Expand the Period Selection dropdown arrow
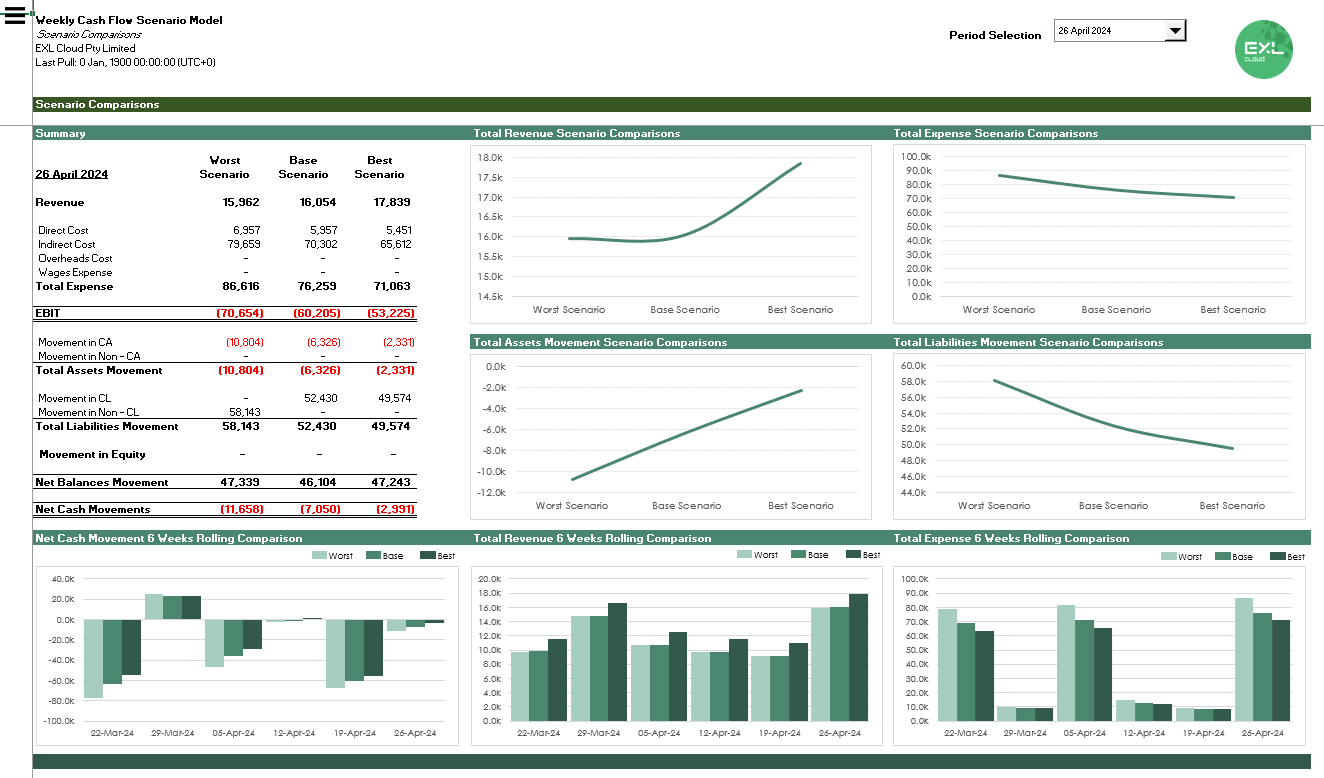This screenshot has width=1324, height=778. click(1175, 31)
